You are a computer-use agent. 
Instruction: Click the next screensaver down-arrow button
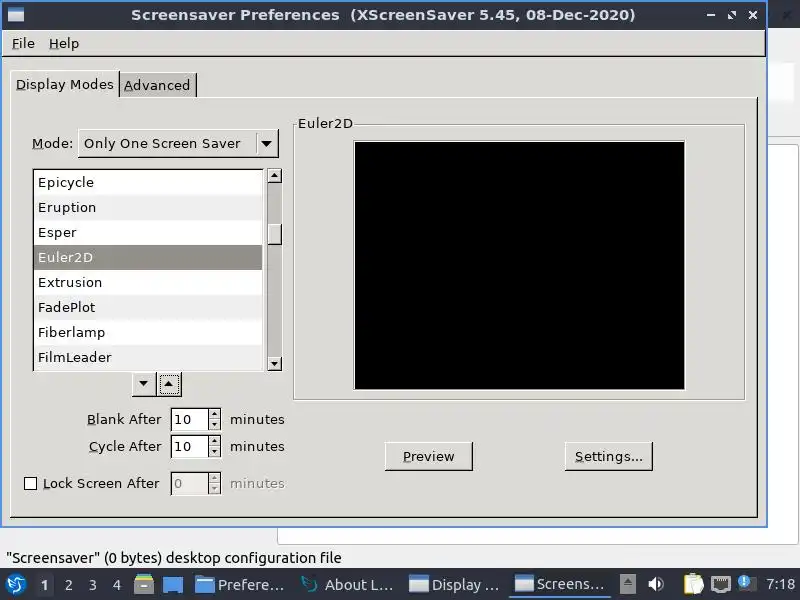click(144, 384)
